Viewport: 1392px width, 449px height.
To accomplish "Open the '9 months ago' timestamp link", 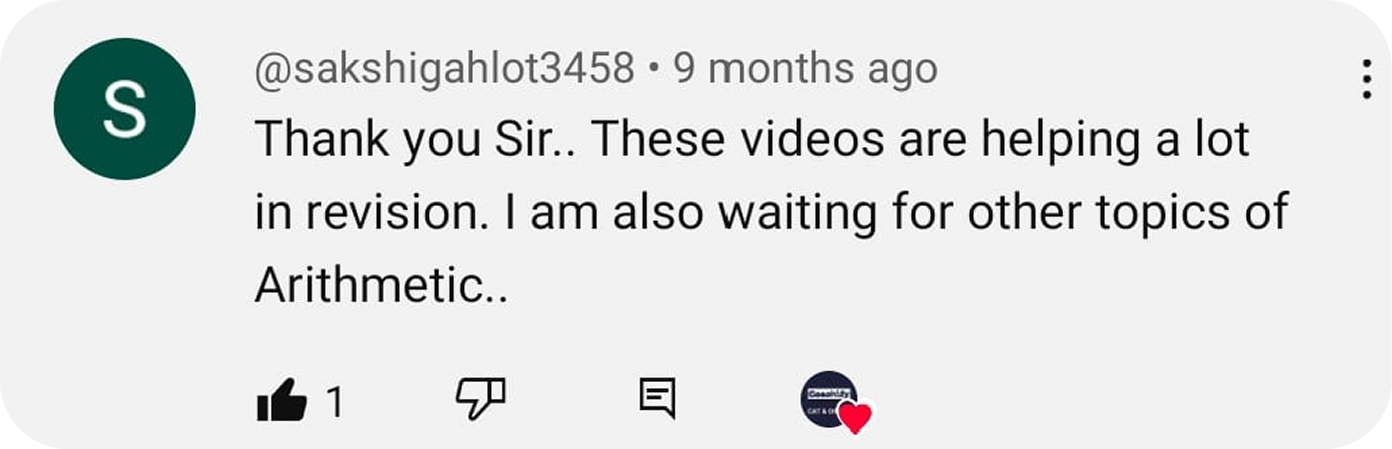I will coord(805,69).
